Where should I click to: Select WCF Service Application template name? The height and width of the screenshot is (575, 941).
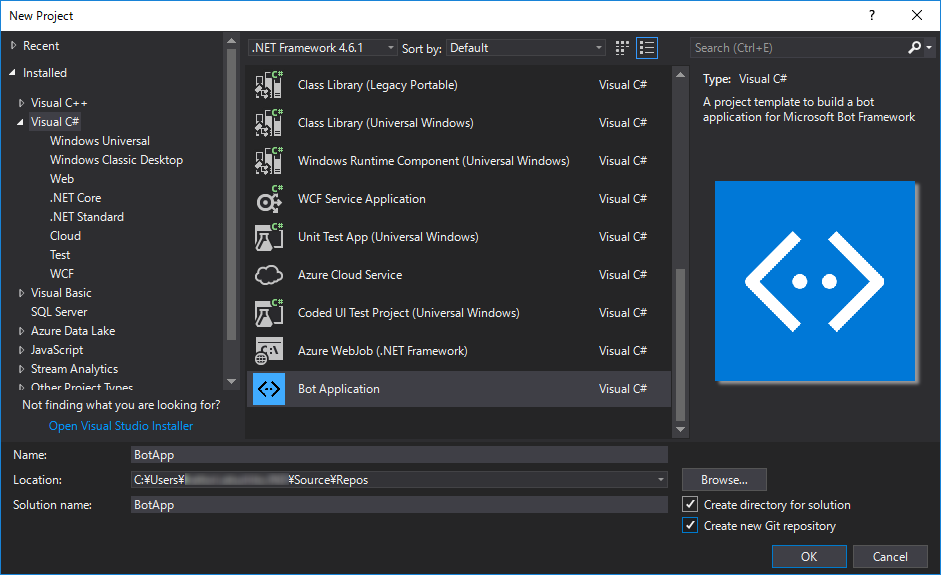(x=362, y=199)
